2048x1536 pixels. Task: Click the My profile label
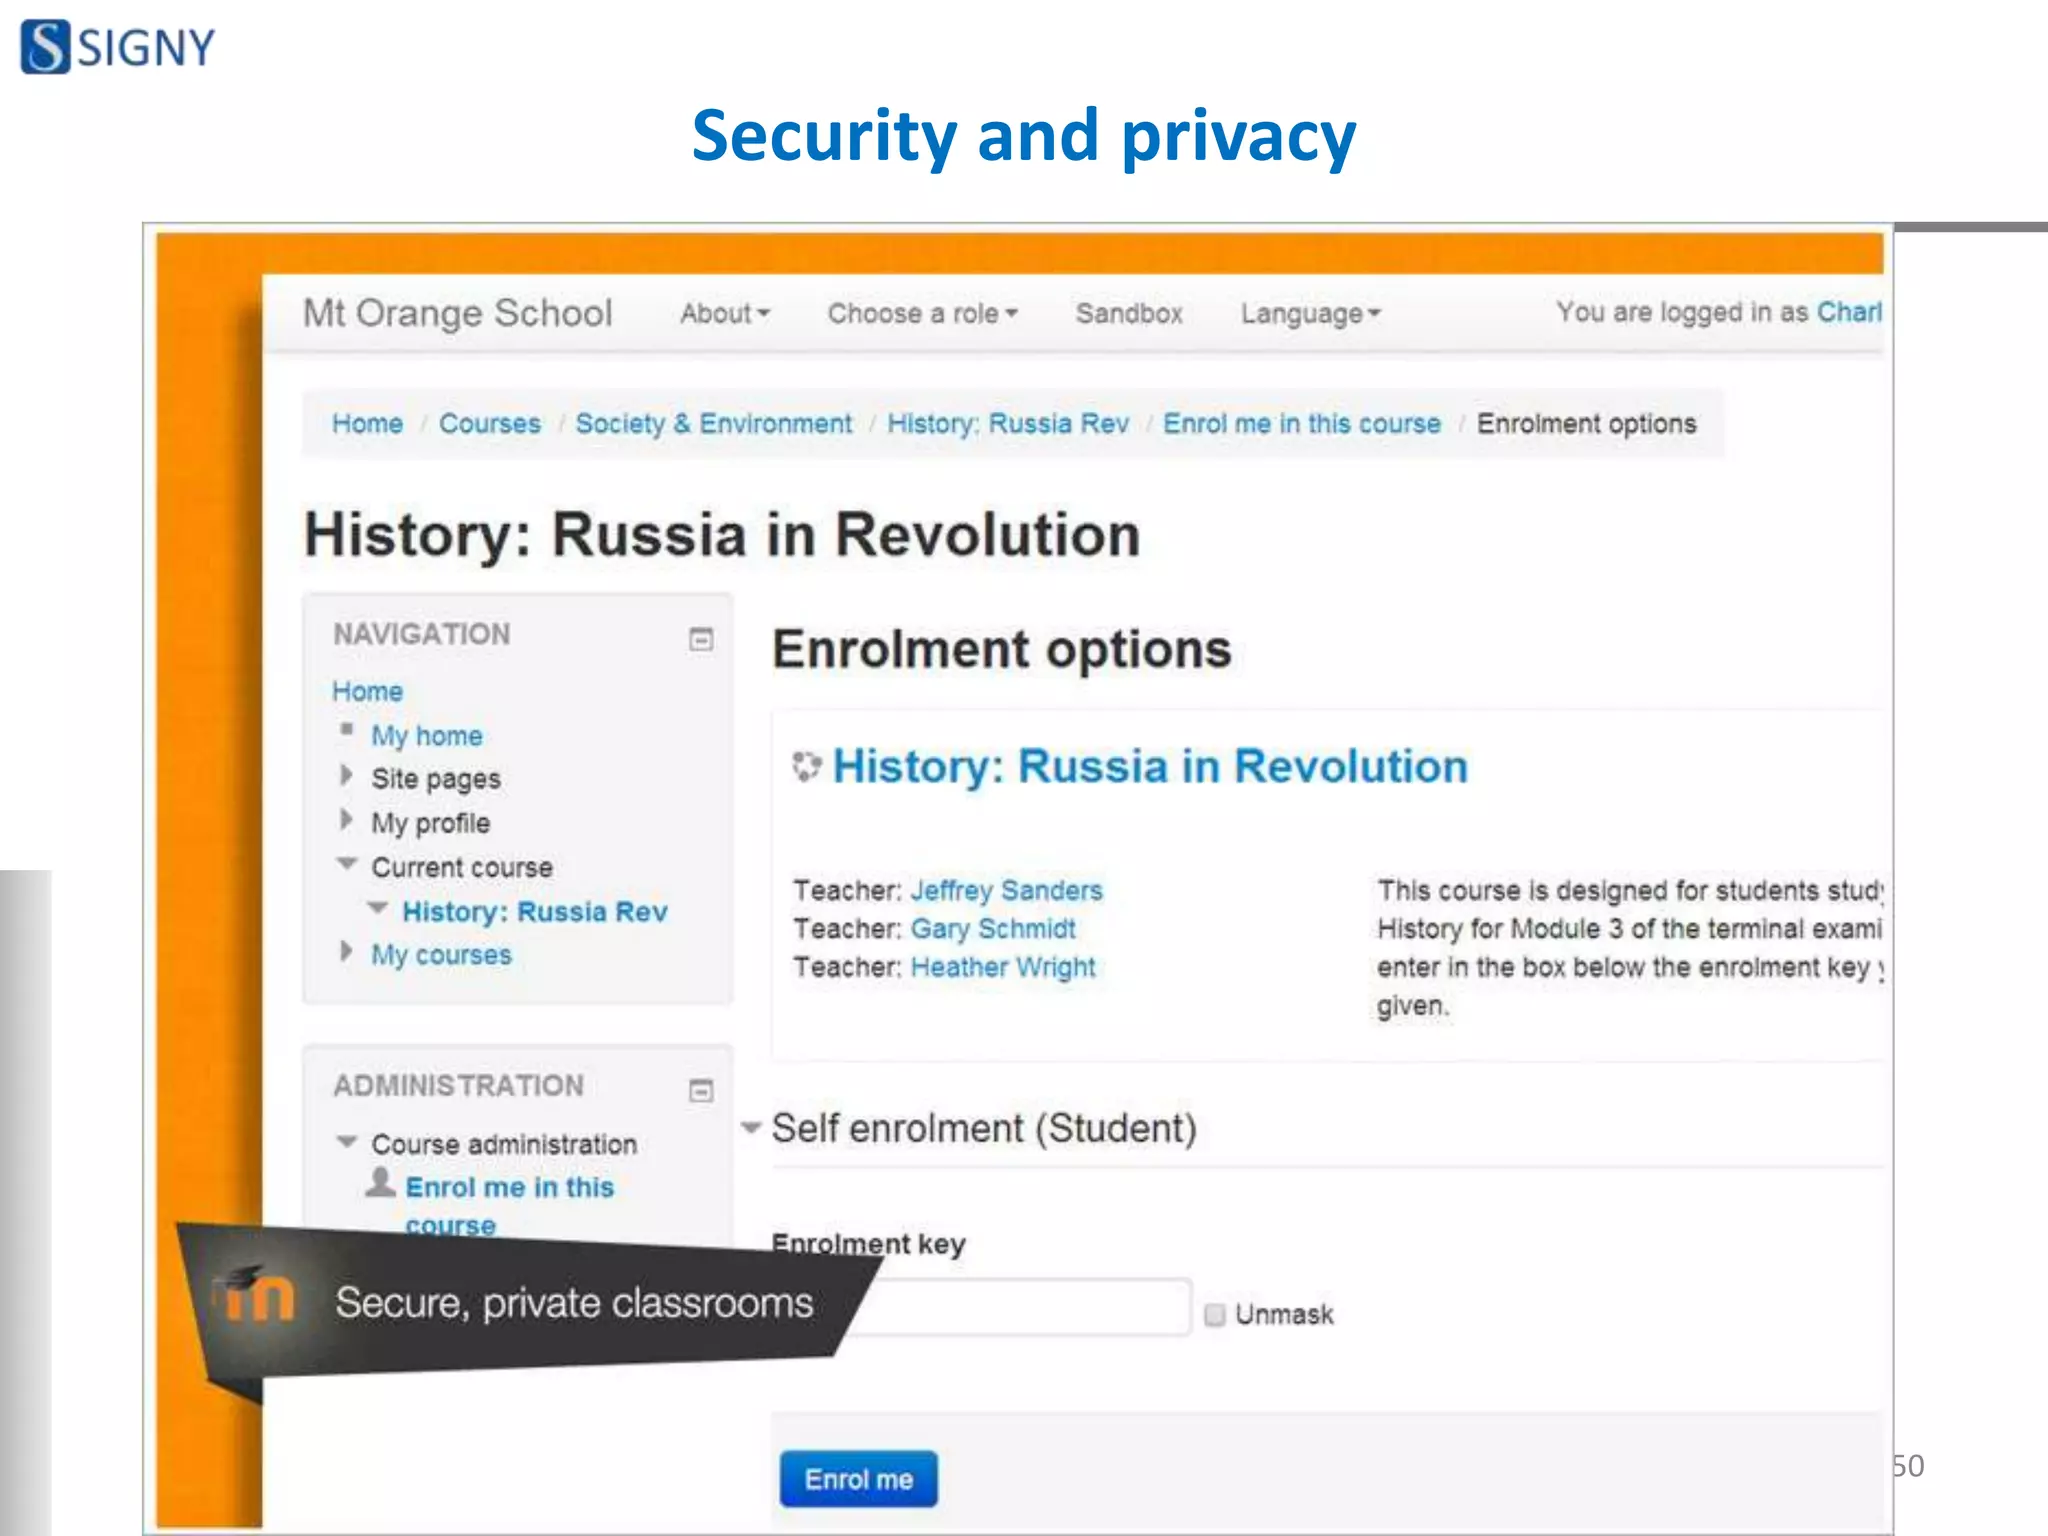431,824
